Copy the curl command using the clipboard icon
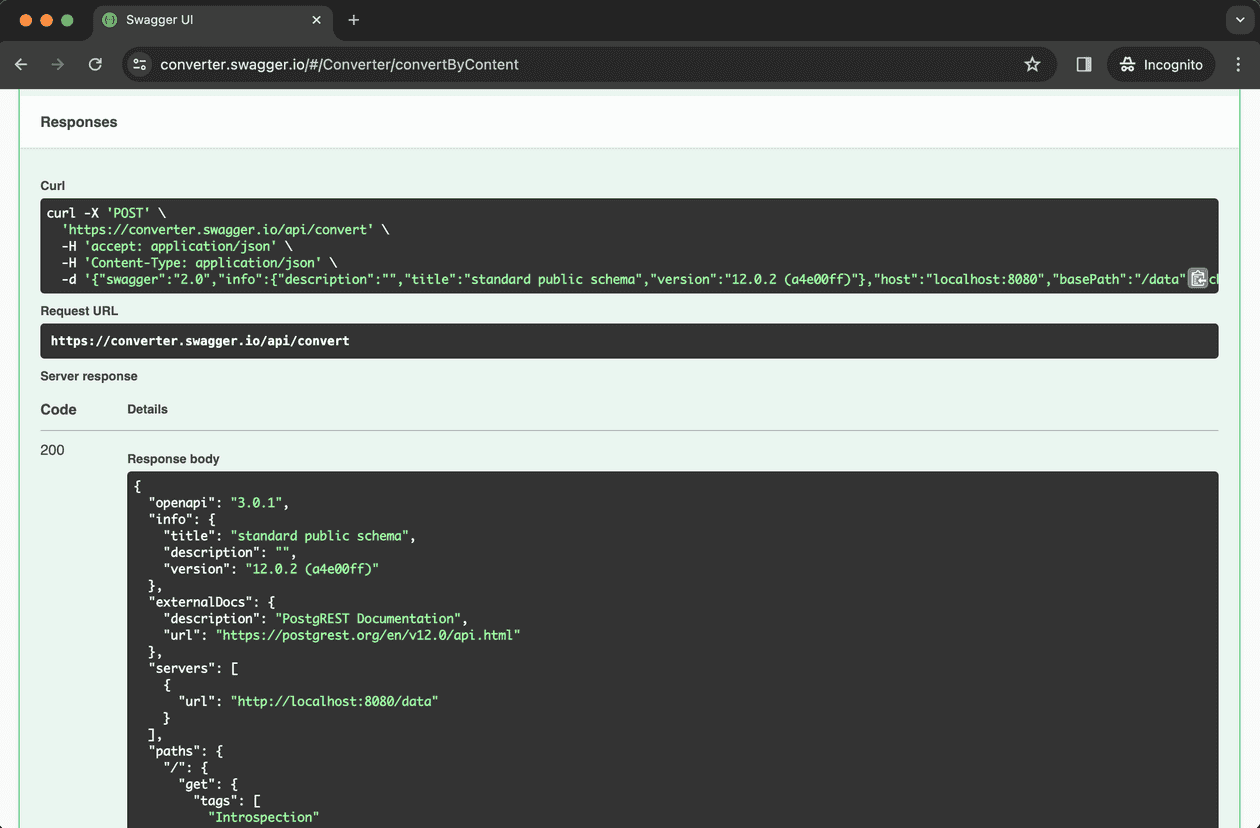The width and height of the screenshot is (1260, 828). 1198,278
